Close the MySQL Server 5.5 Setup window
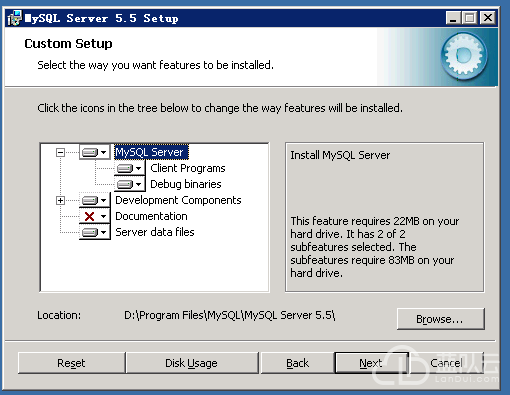Image resolution: width=510 pixels, height=395 pixels. 488,18
